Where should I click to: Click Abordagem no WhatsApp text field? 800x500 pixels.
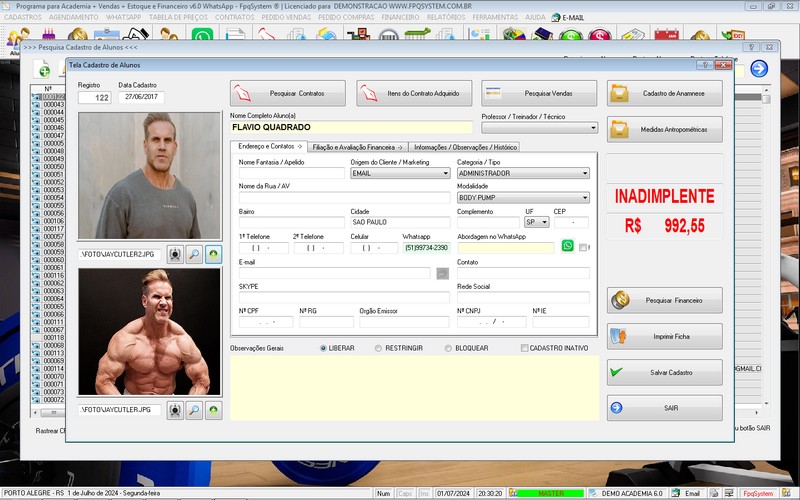tap(506, 248)
